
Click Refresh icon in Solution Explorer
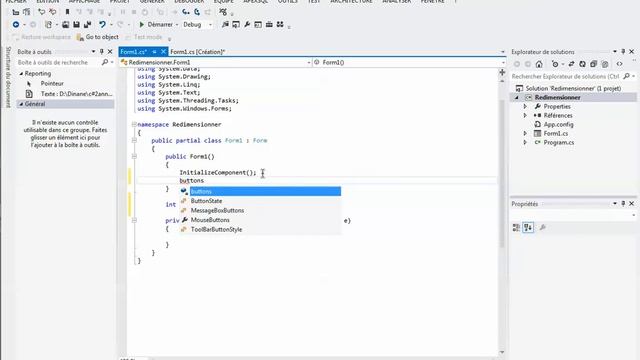[582, 64]
